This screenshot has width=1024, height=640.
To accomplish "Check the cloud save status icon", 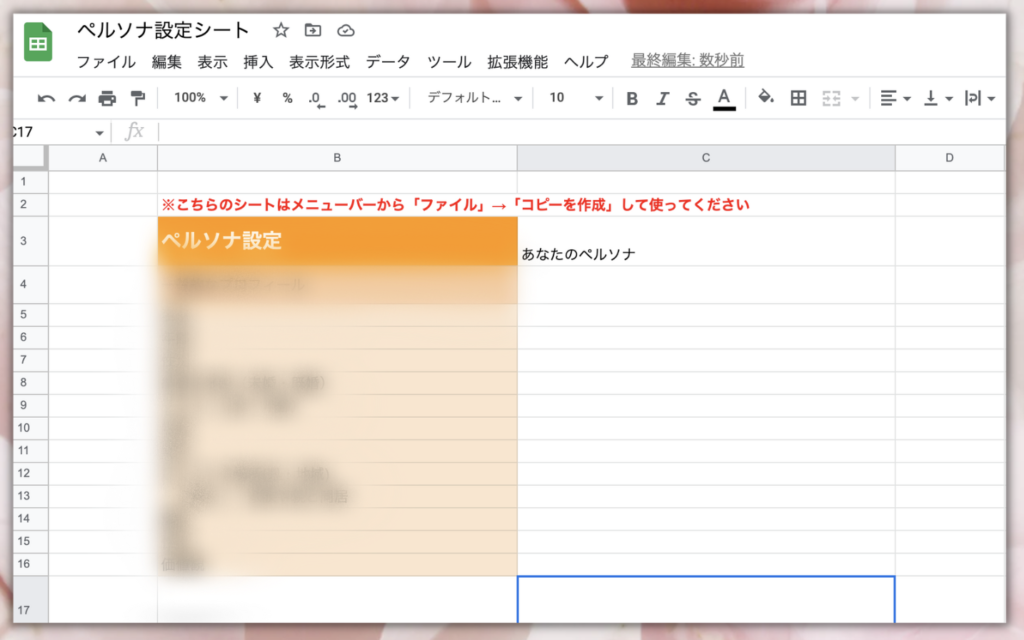I will coord(345,30).
